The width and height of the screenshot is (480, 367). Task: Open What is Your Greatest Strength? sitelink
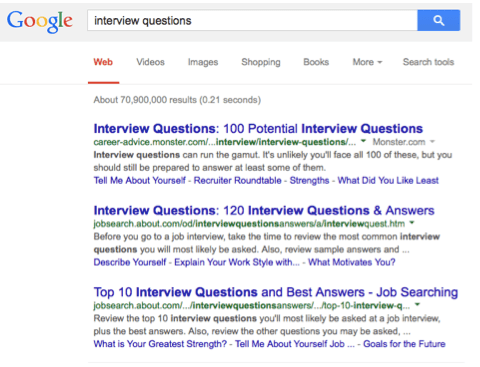pos(160,344)
